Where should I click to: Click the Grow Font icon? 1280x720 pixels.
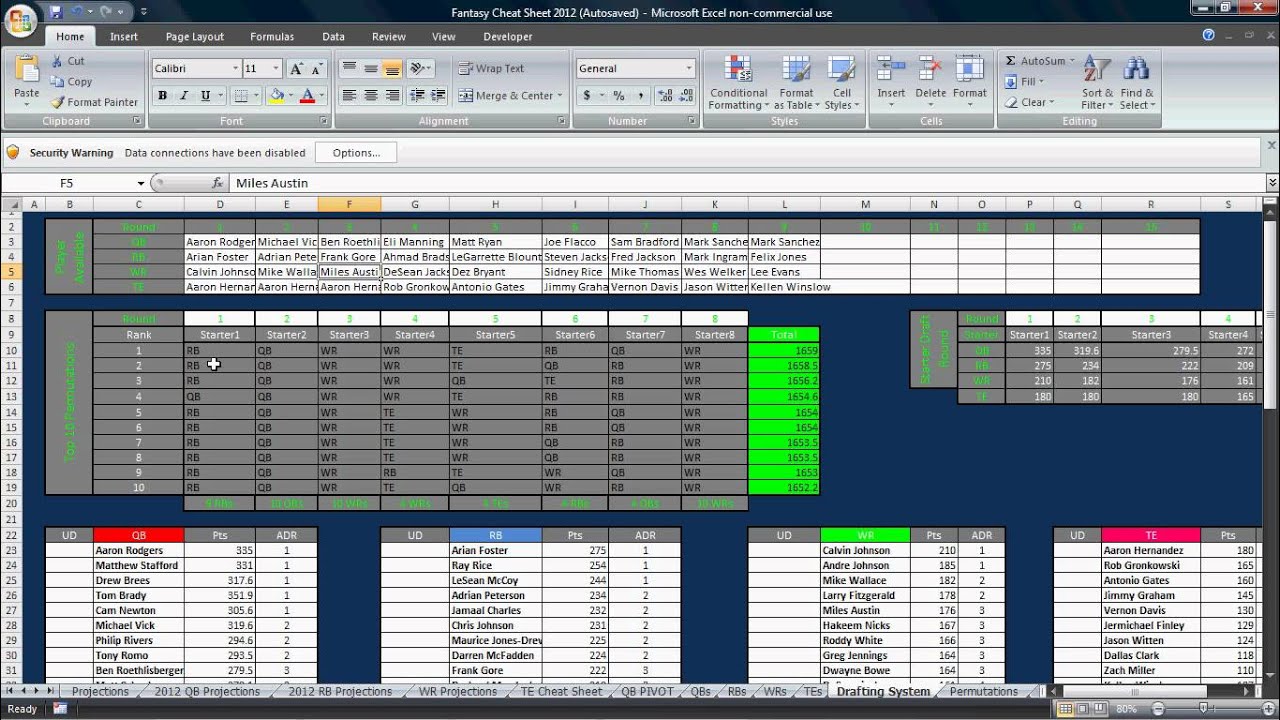coord(296,69)
